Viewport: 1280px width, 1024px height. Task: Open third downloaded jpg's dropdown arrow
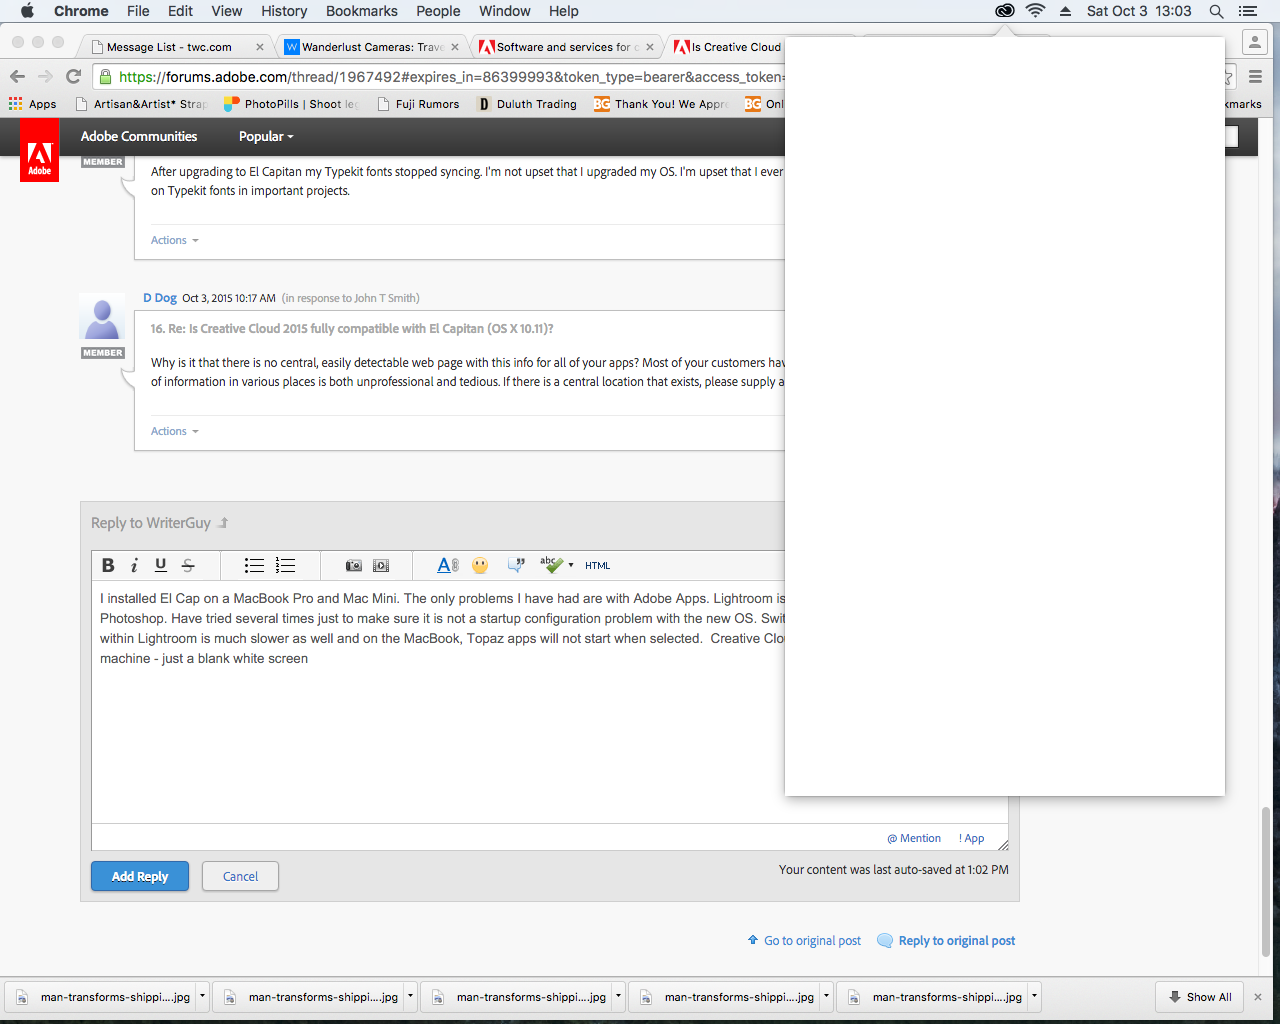click(618, 996)
